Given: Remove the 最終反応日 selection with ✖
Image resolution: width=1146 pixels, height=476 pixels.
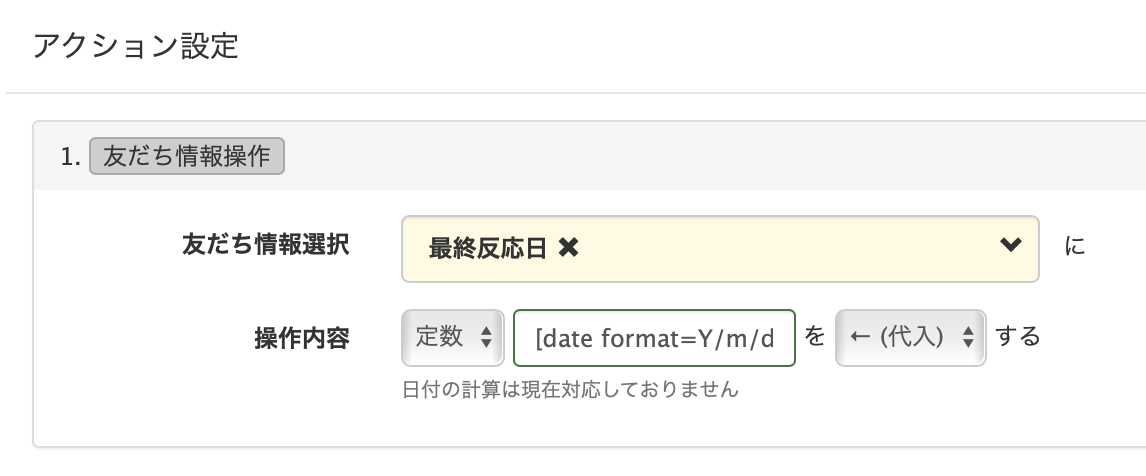Looking at the screenshot, I should (x=568, y=249).
